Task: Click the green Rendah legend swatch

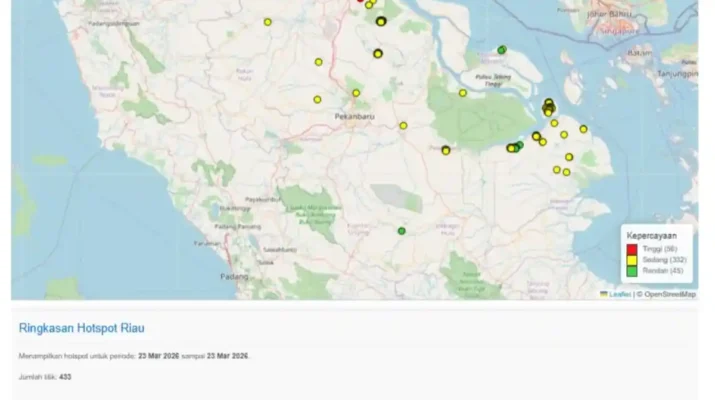Action: coord(632,270)
